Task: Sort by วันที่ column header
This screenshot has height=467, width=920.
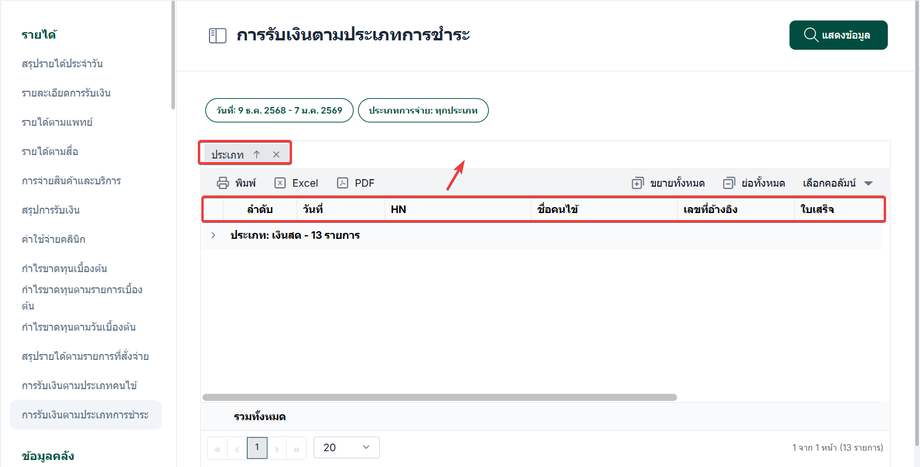Action: pyautogui.click(x=340, y=209)
